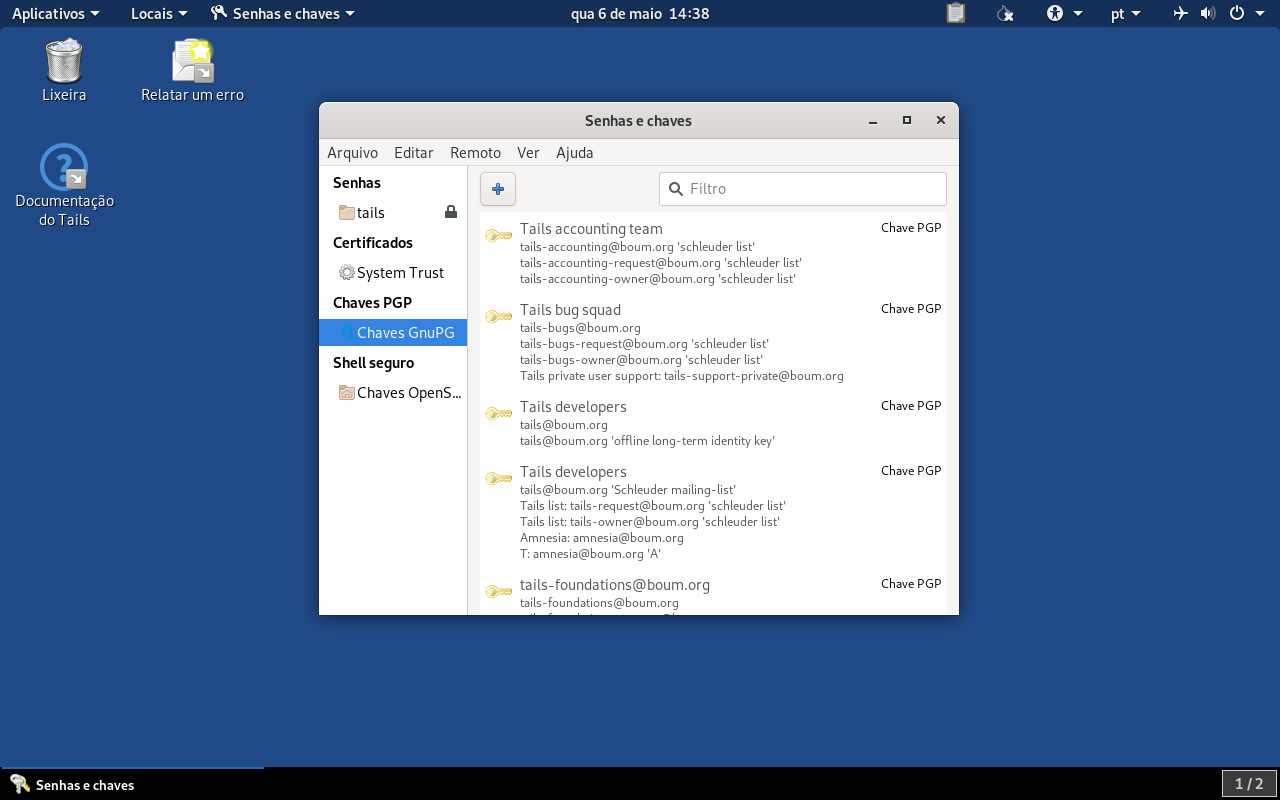Click the Senhas e chaves taskbar button

click(132, 784)
